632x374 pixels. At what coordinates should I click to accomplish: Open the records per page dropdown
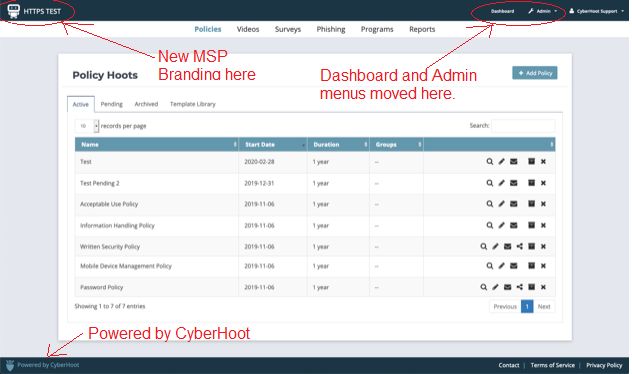coord(87,126)
